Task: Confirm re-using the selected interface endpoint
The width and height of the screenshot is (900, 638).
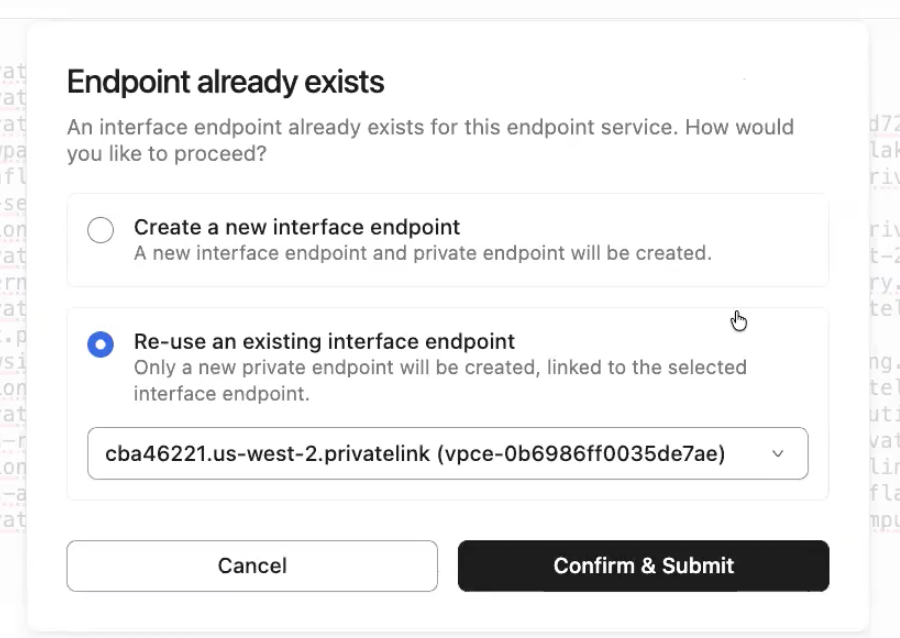Action: (x=643, y=565)
